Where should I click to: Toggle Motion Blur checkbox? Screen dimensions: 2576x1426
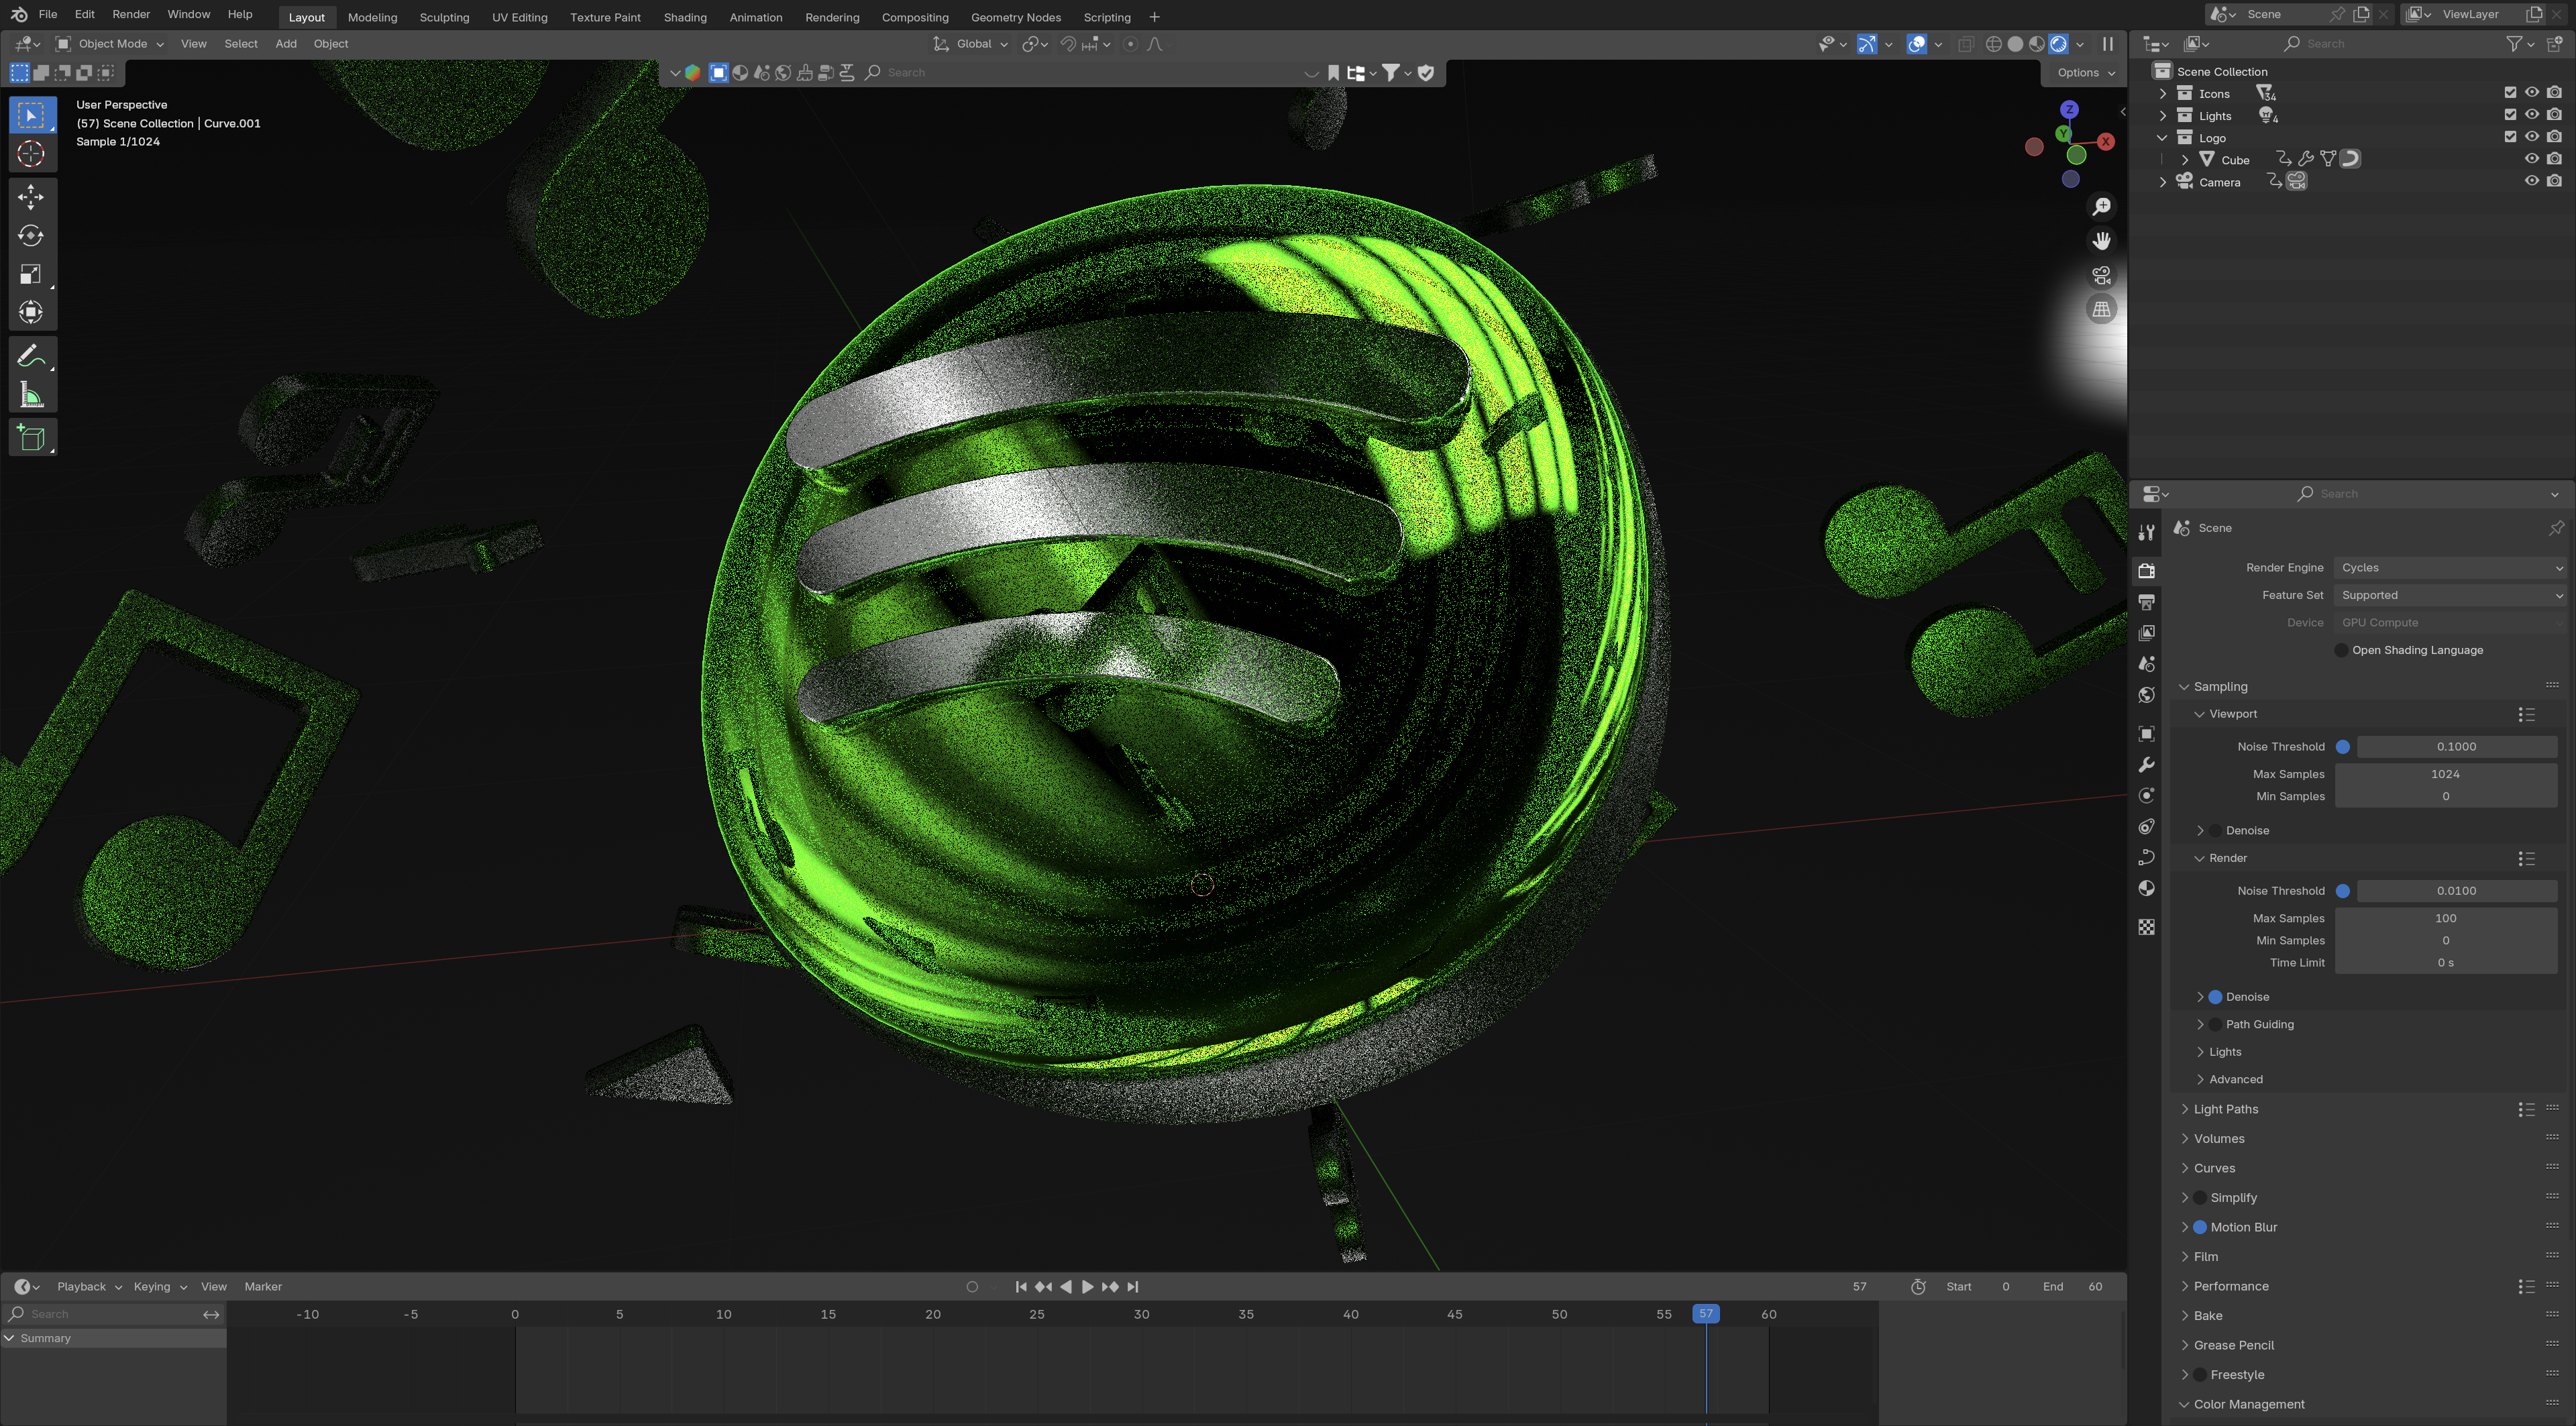tap(2199, 1227)
